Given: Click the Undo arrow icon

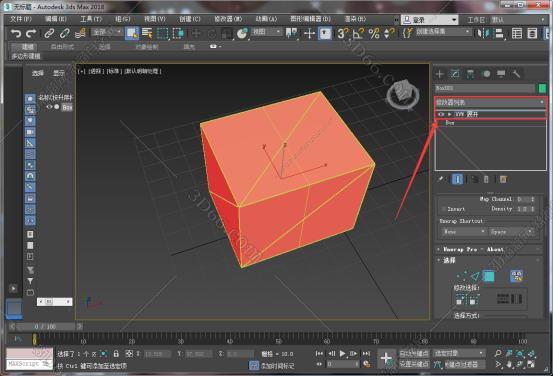Looking at the screenshot, I should 16,34.
